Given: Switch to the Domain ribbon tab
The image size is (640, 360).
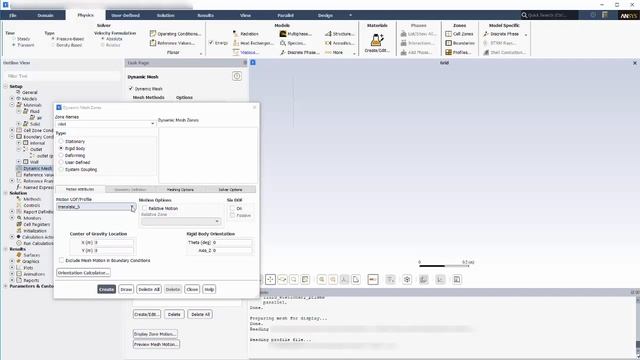Looking at the screenshot, I should click(x=45, y=15).
